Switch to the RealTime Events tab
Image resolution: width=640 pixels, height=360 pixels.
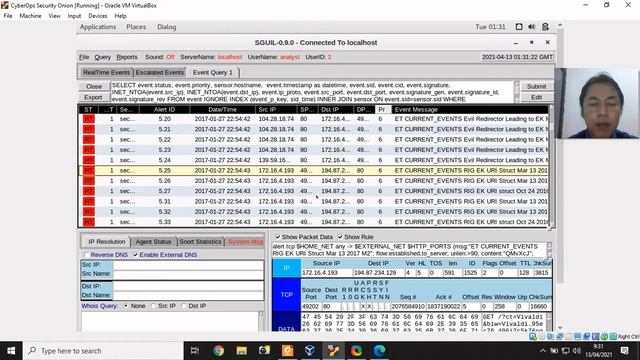click(x=106, y=72)
